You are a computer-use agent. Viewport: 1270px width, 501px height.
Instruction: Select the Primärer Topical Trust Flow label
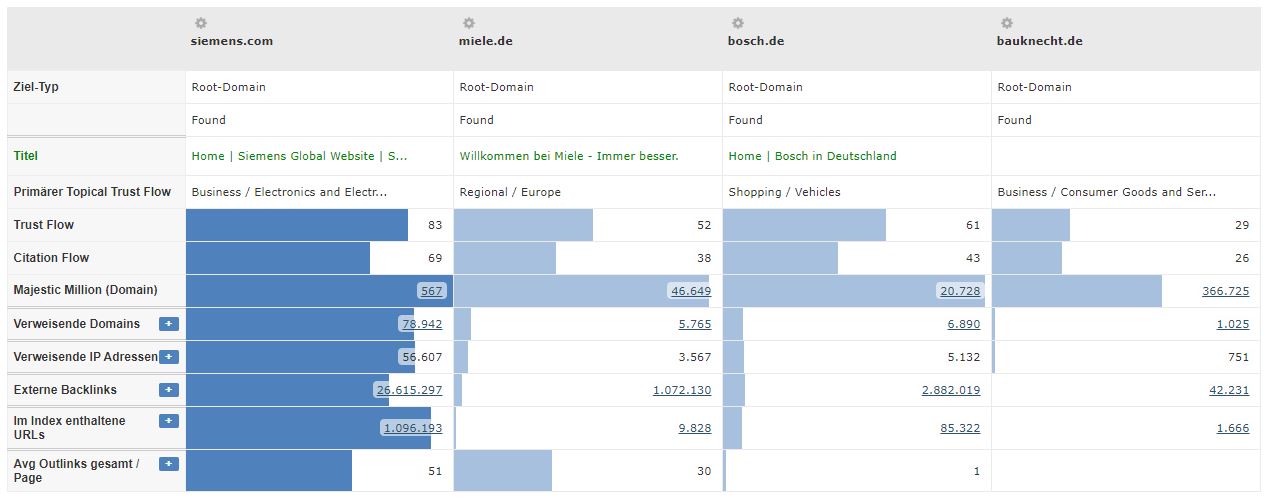pyautogui.click(x=92, y=192)
